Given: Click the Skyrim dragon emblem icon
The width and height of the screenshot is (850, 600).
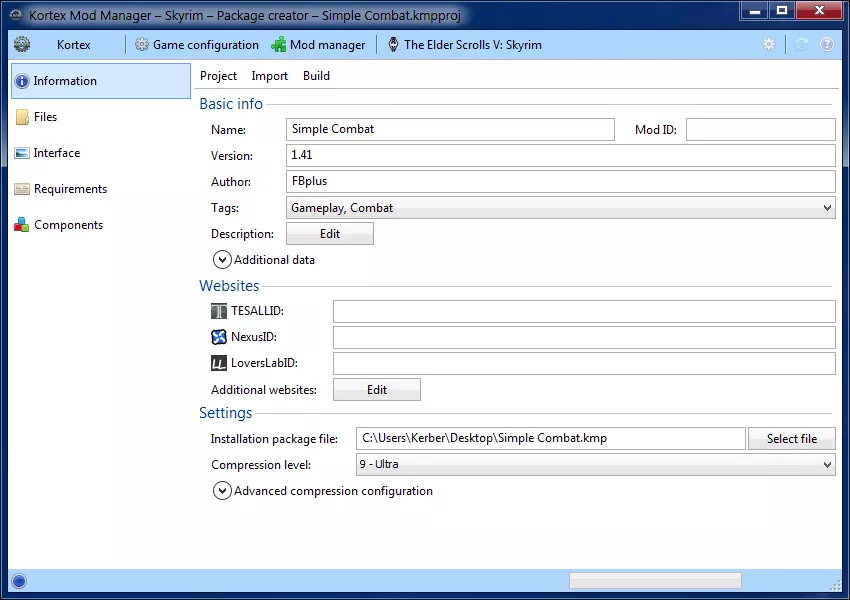Looking at the screenshot, I should coord(394,45).
